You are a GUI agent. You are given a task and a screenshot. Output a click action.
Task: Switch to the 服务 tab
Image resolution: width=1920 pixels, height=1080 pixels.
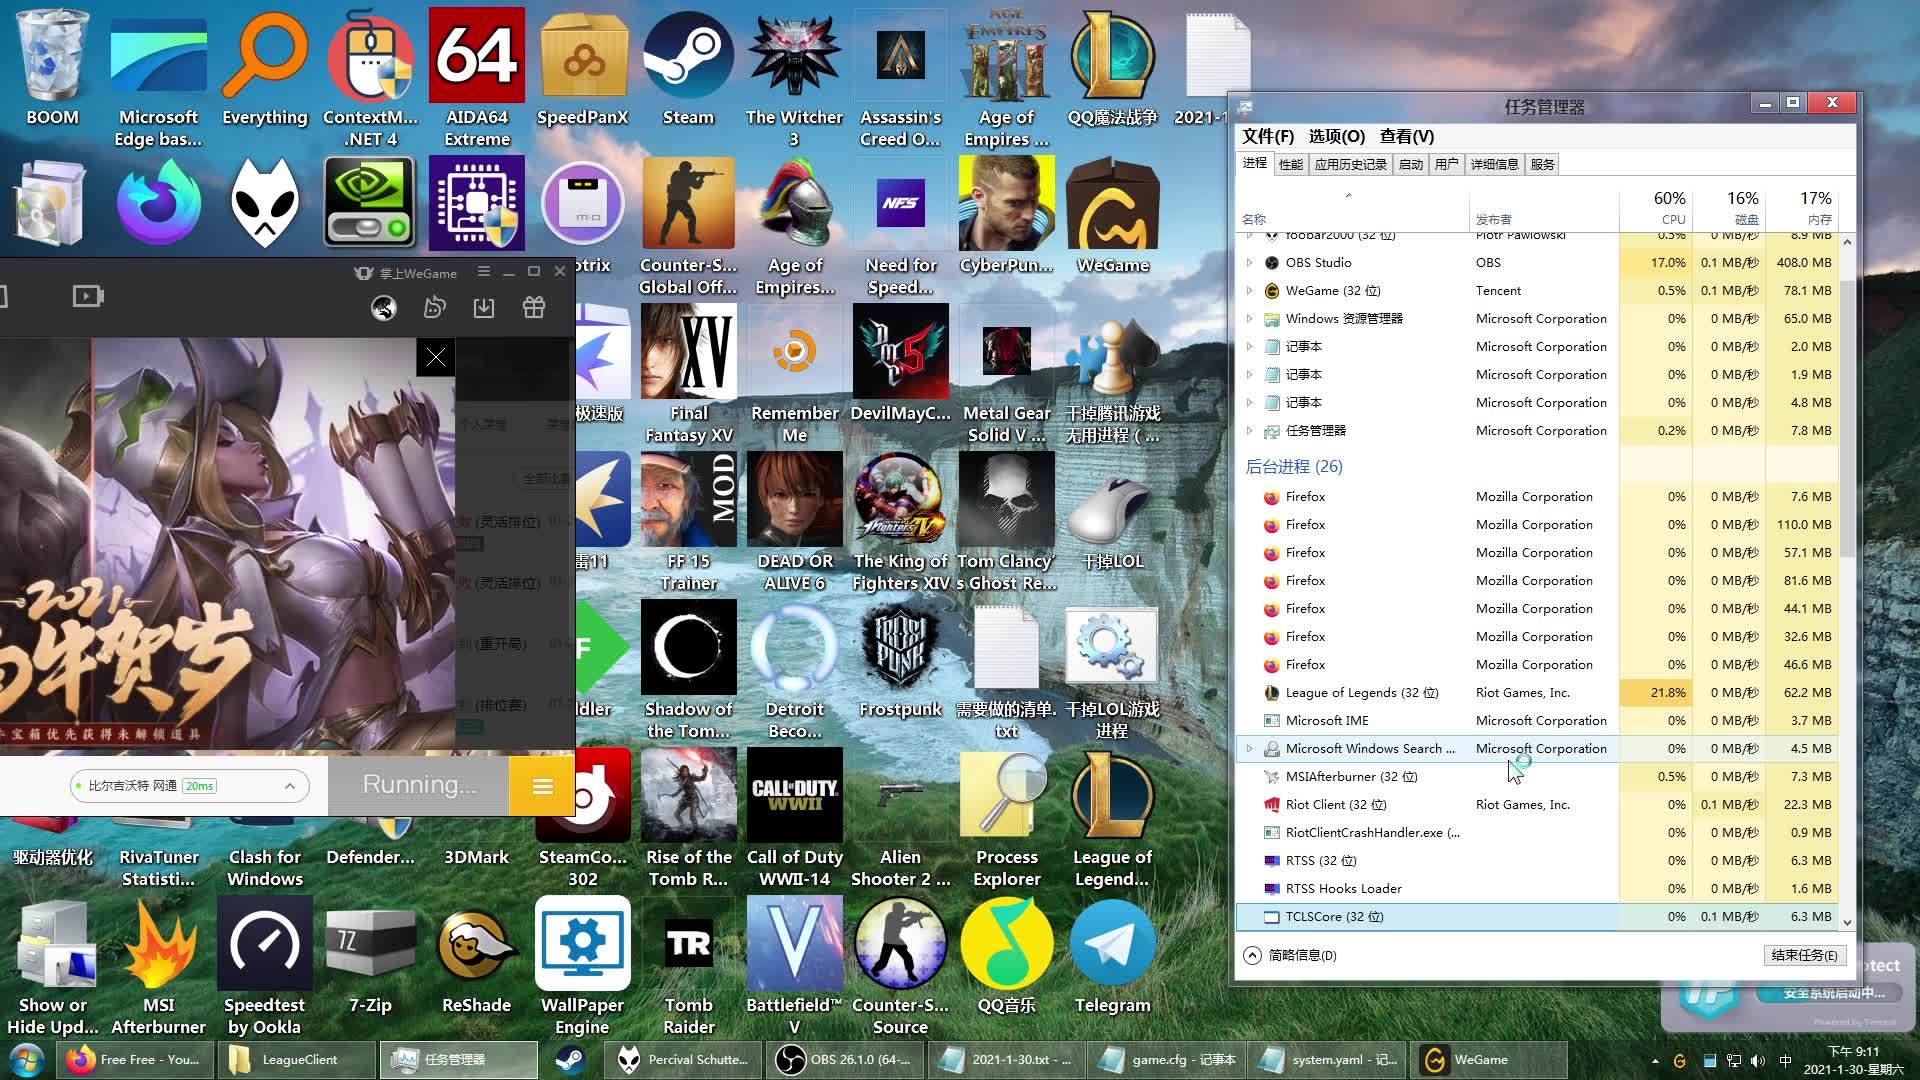[x=1543, y=164]
